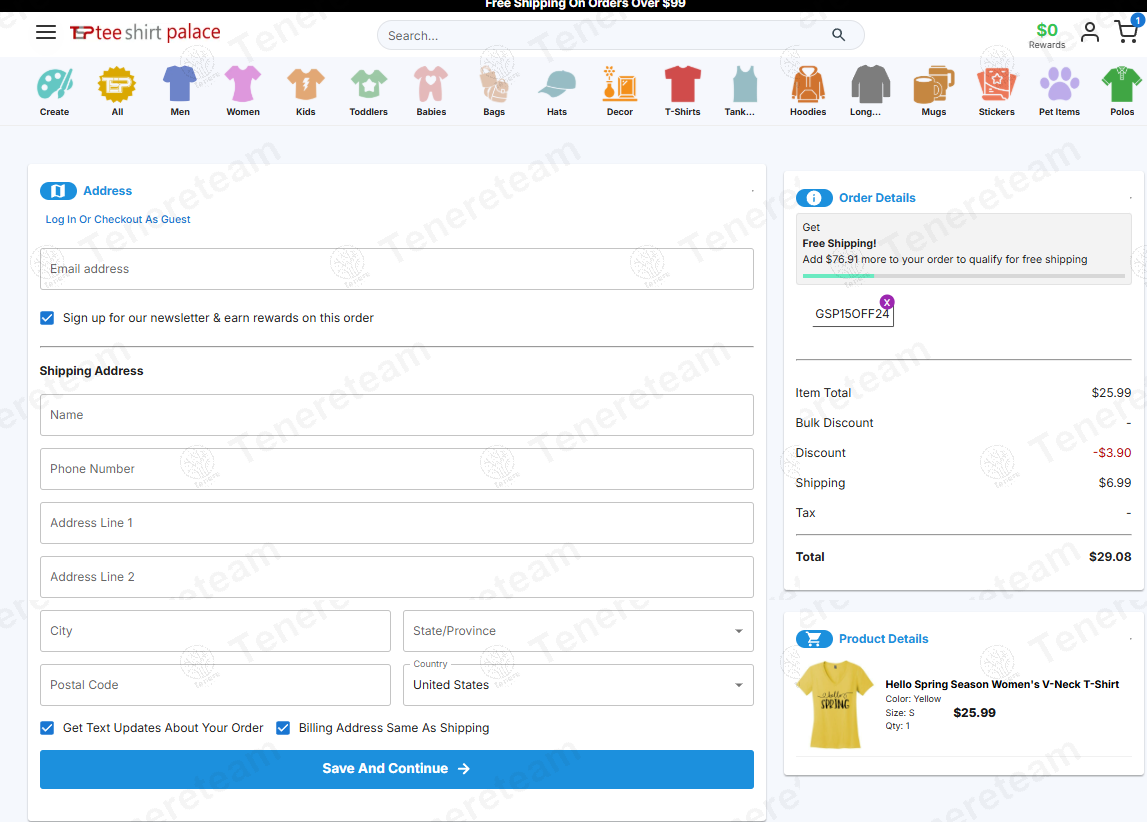Viewport: 1147px width, 822px height.
Task: Click the search magnifier icon
Action: [x=838, y=35]
